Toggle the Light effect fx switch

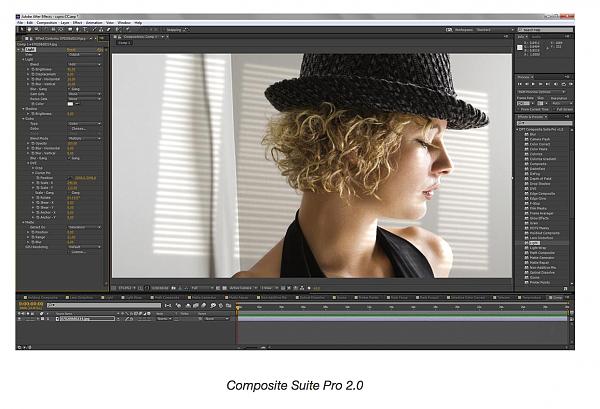click(x=23, y=49)
